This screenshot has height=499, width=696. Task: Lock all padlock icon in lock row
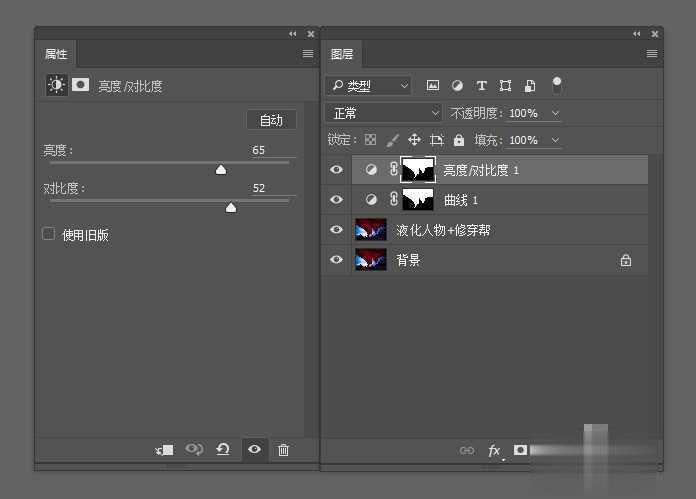point(459,140)
